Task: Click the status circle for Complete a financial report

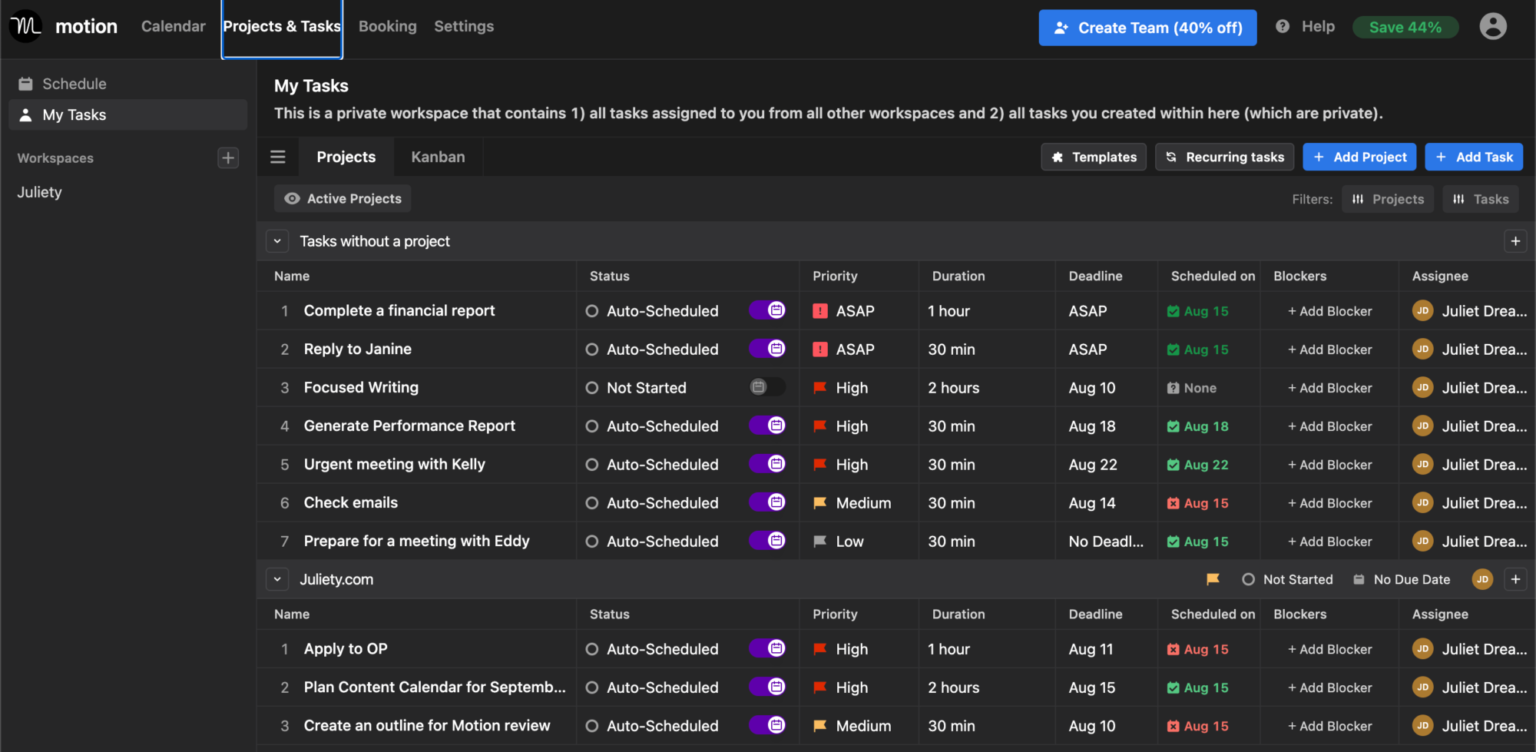Action: pos(592,311)
